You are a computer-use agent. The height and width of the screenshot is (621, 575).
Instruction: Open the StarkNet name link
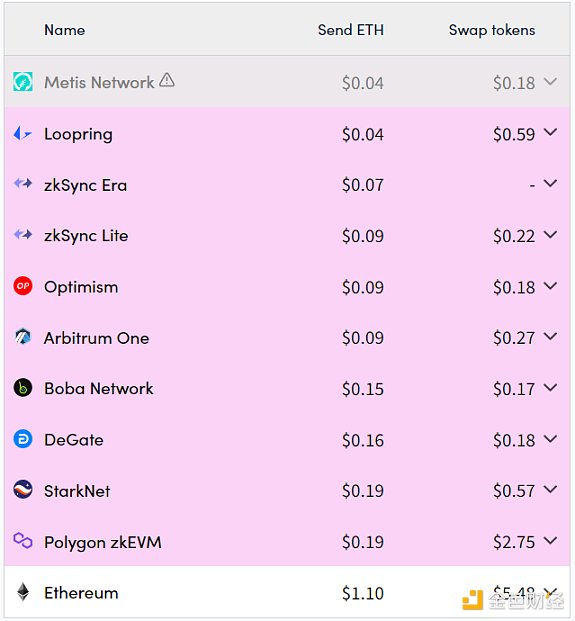coord(77,491)
